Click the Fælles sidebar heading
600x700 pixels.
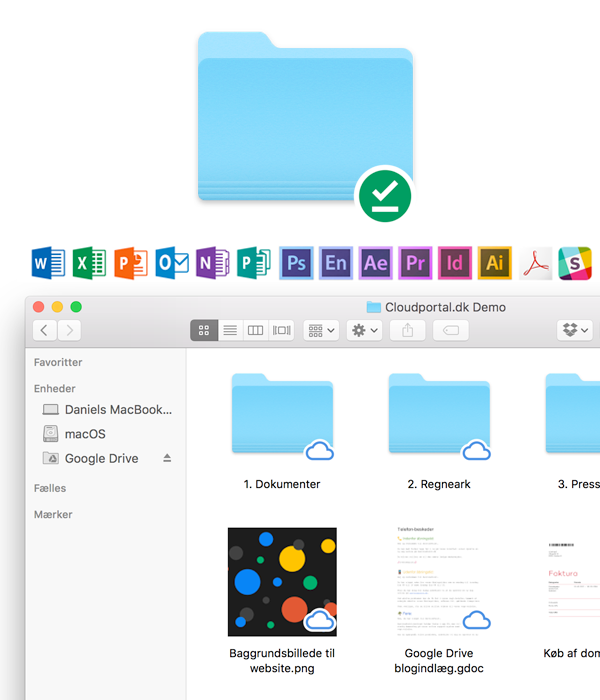(50, 488)
